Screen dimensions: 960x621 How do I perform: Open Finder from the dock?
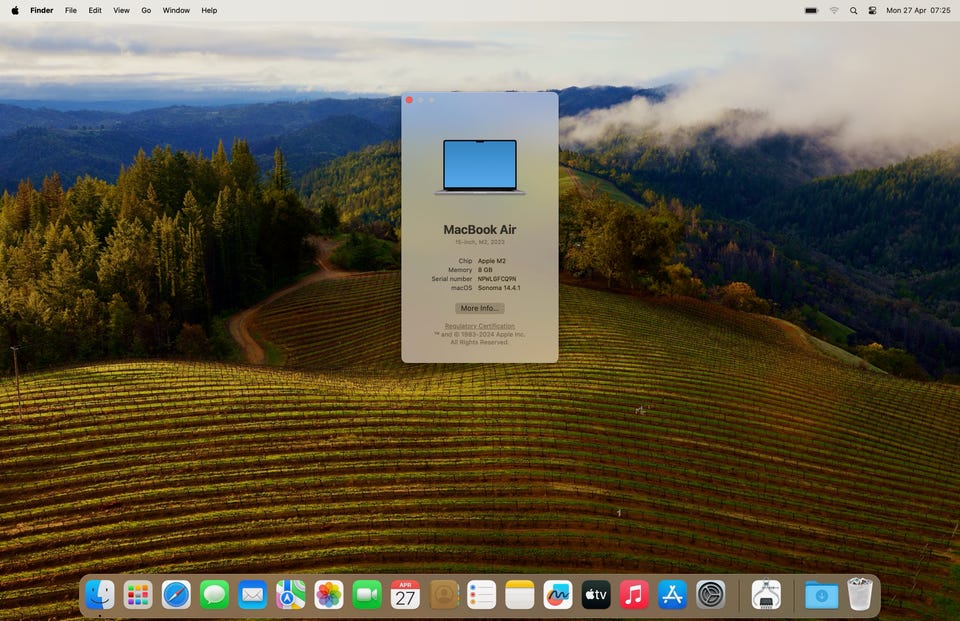100,595
